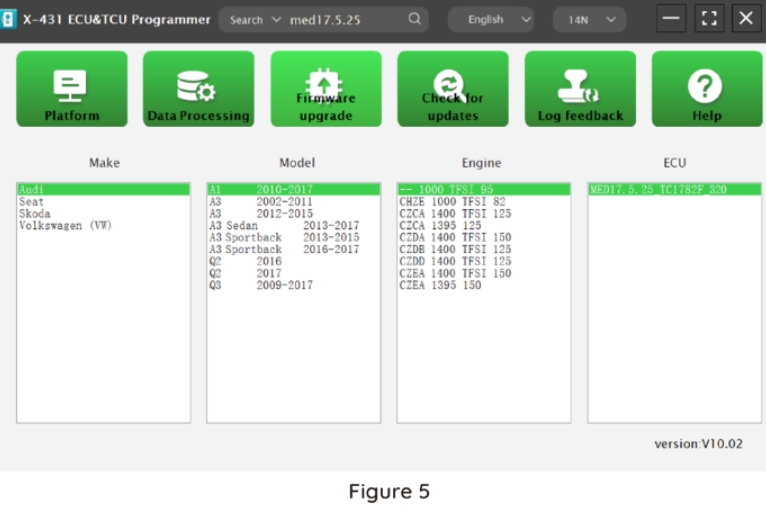Select model A3 Sportback 2013-2015
766x510 pixels.
(294, 237)
